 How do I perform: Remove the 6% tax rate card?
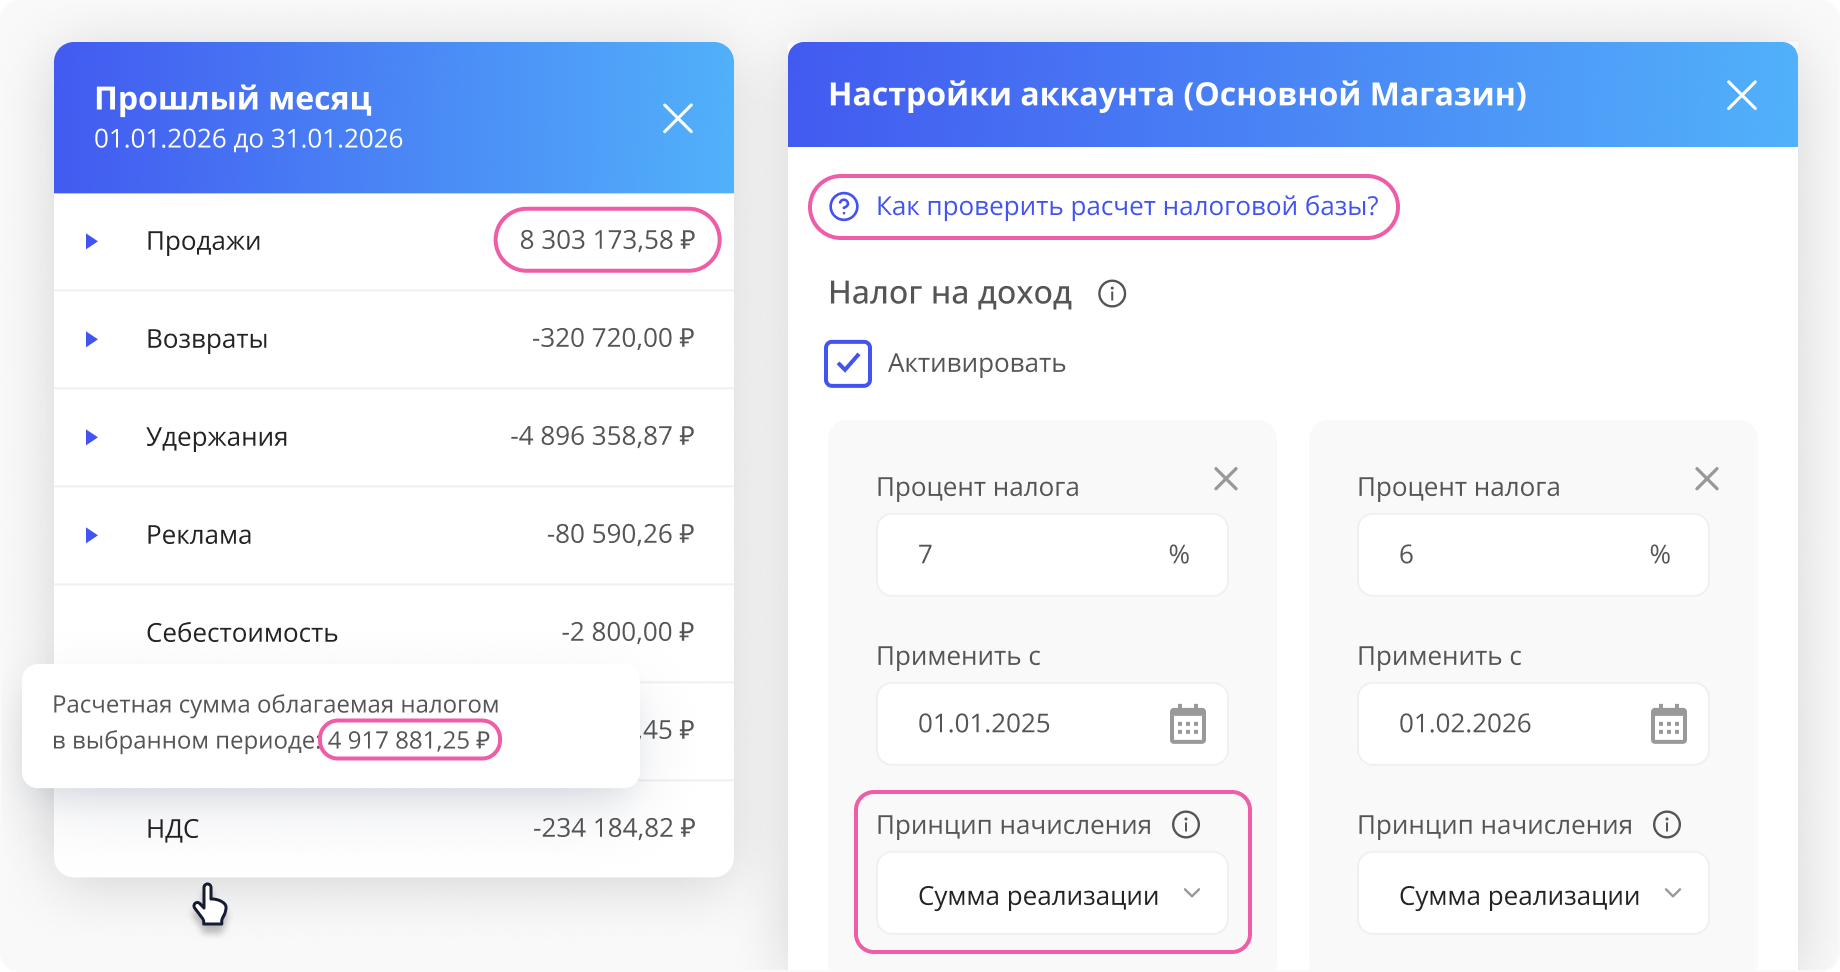point(1707,479)
